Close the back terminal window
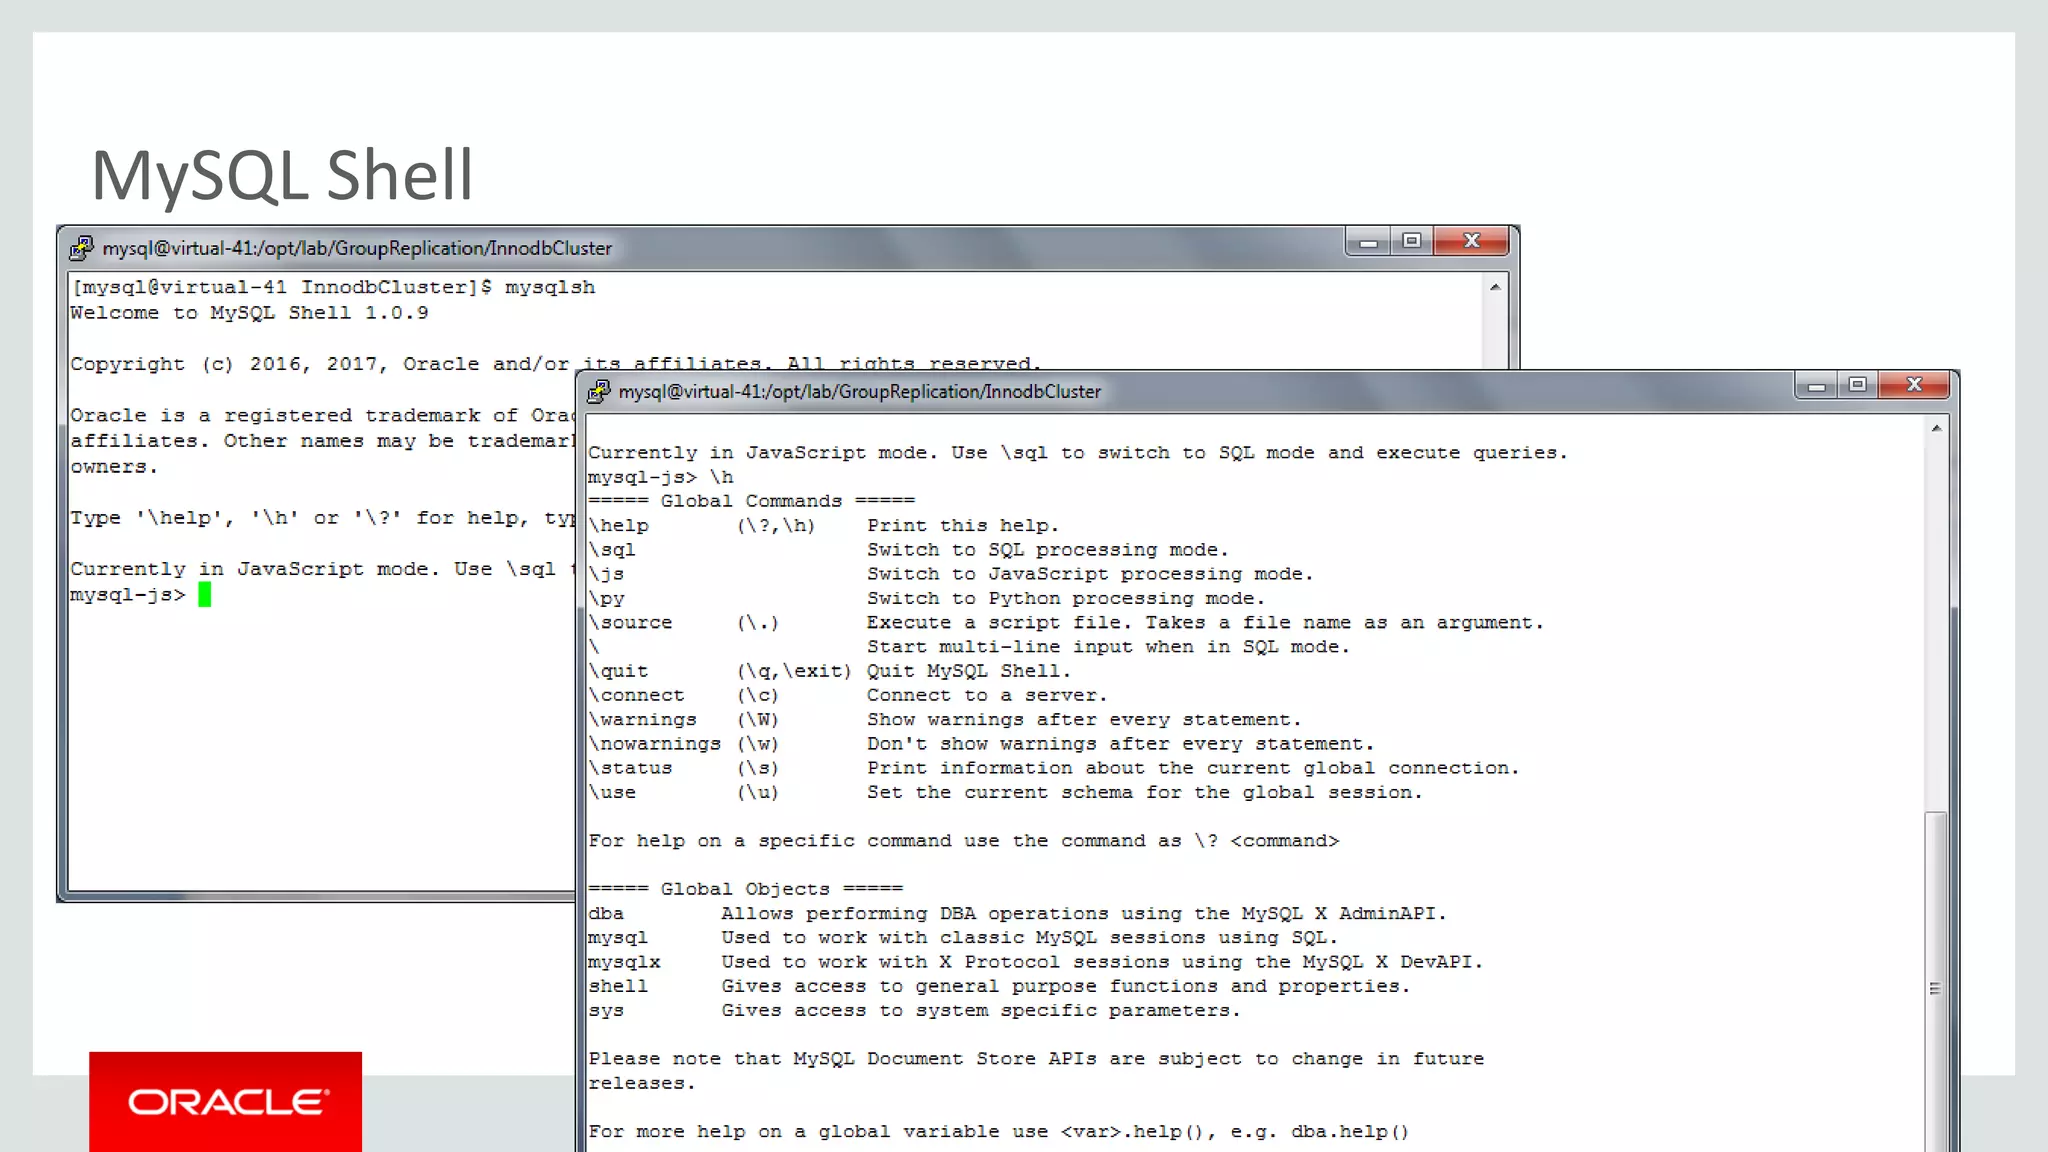 click(1471, 241)
